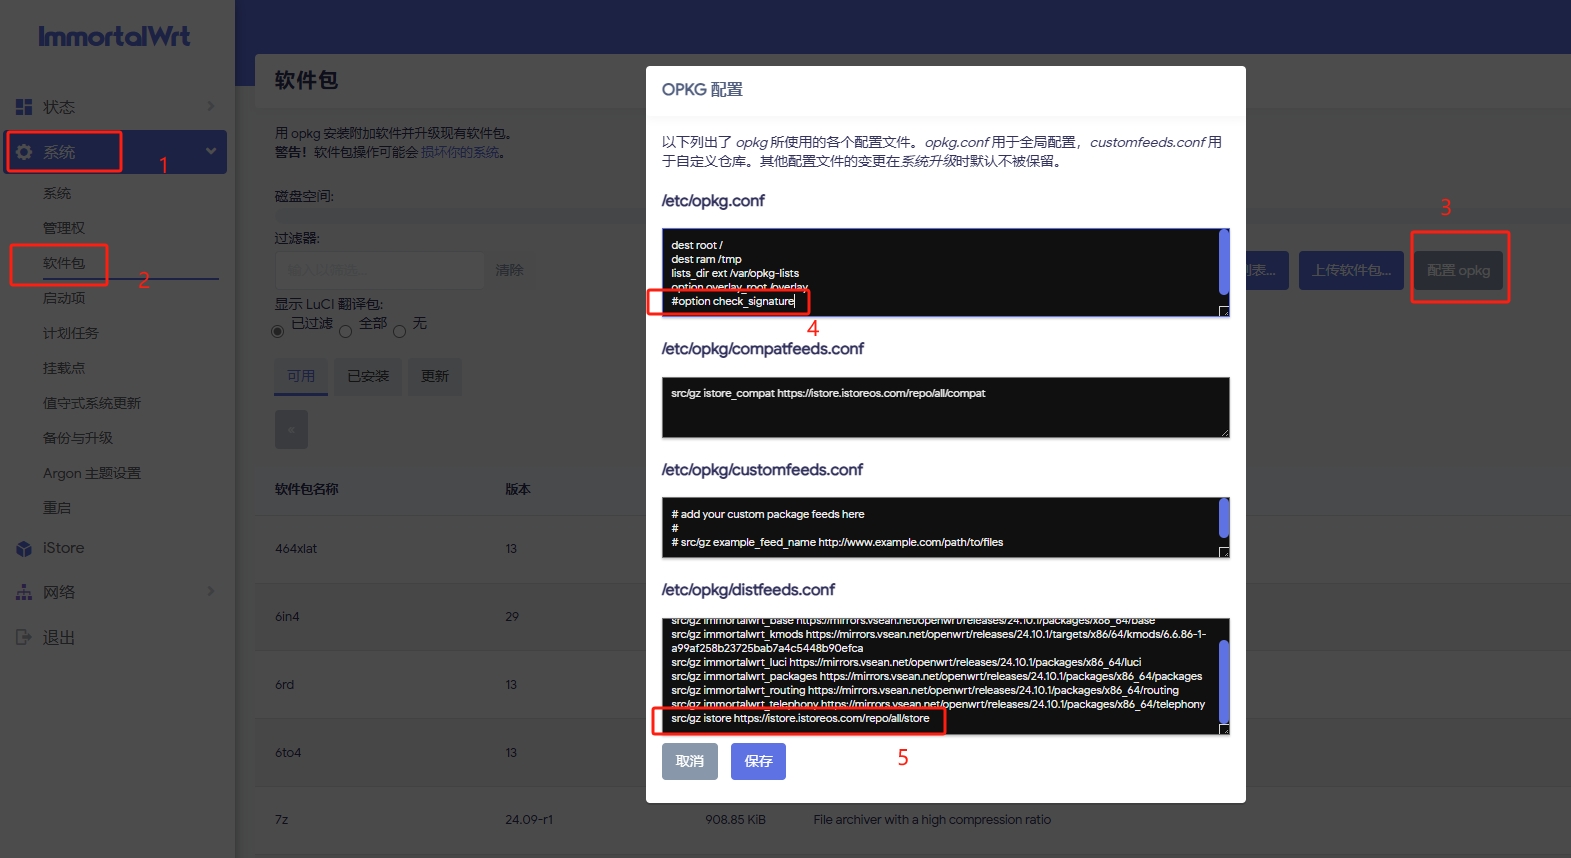
Task: Click the distfeeds.conf textarea scrollbar
Action: tap(1224, 681)
